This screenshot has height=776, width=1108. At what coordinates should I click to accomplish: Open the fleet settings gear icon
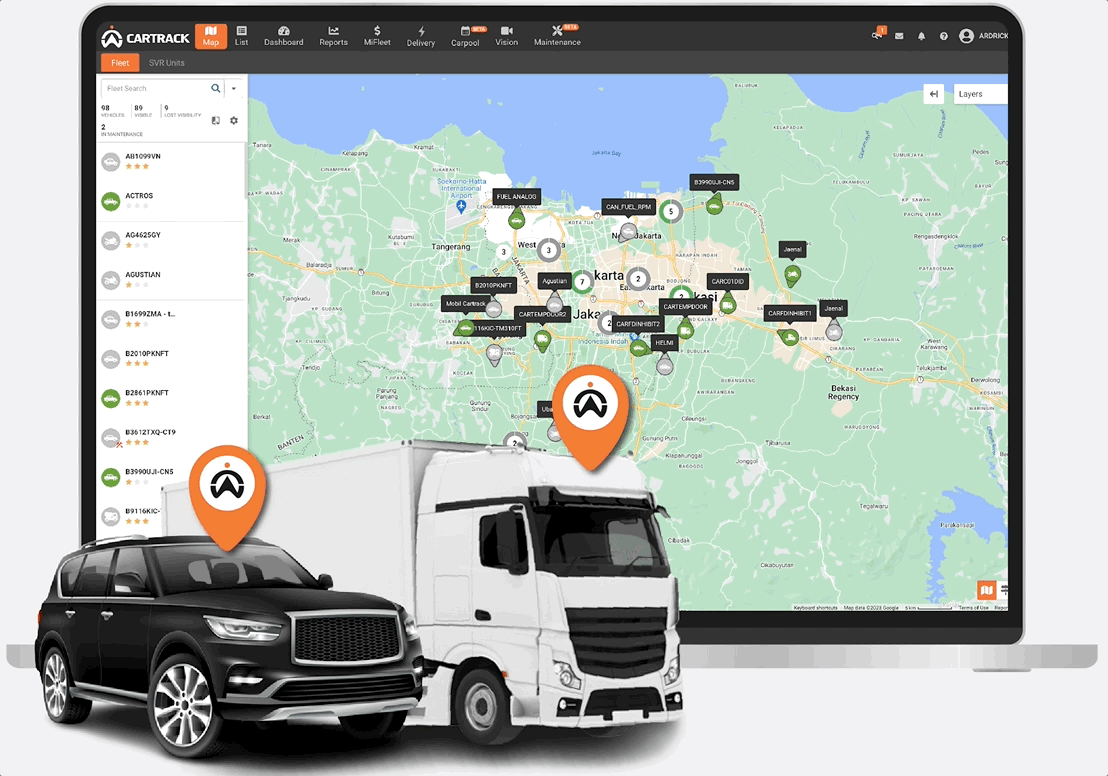(233, 120)
